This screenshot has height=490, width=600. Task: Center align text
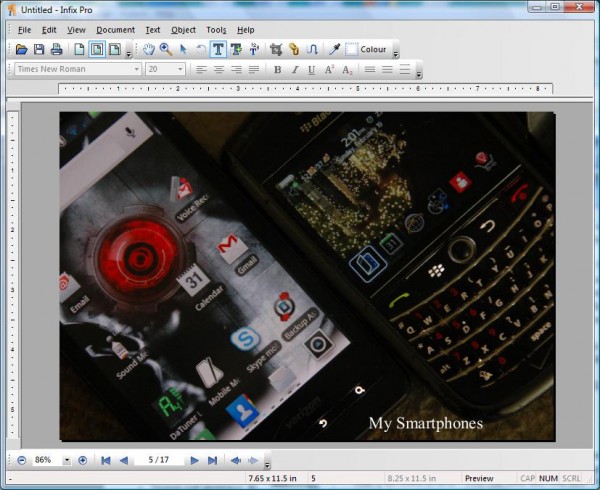pos(219,69)
